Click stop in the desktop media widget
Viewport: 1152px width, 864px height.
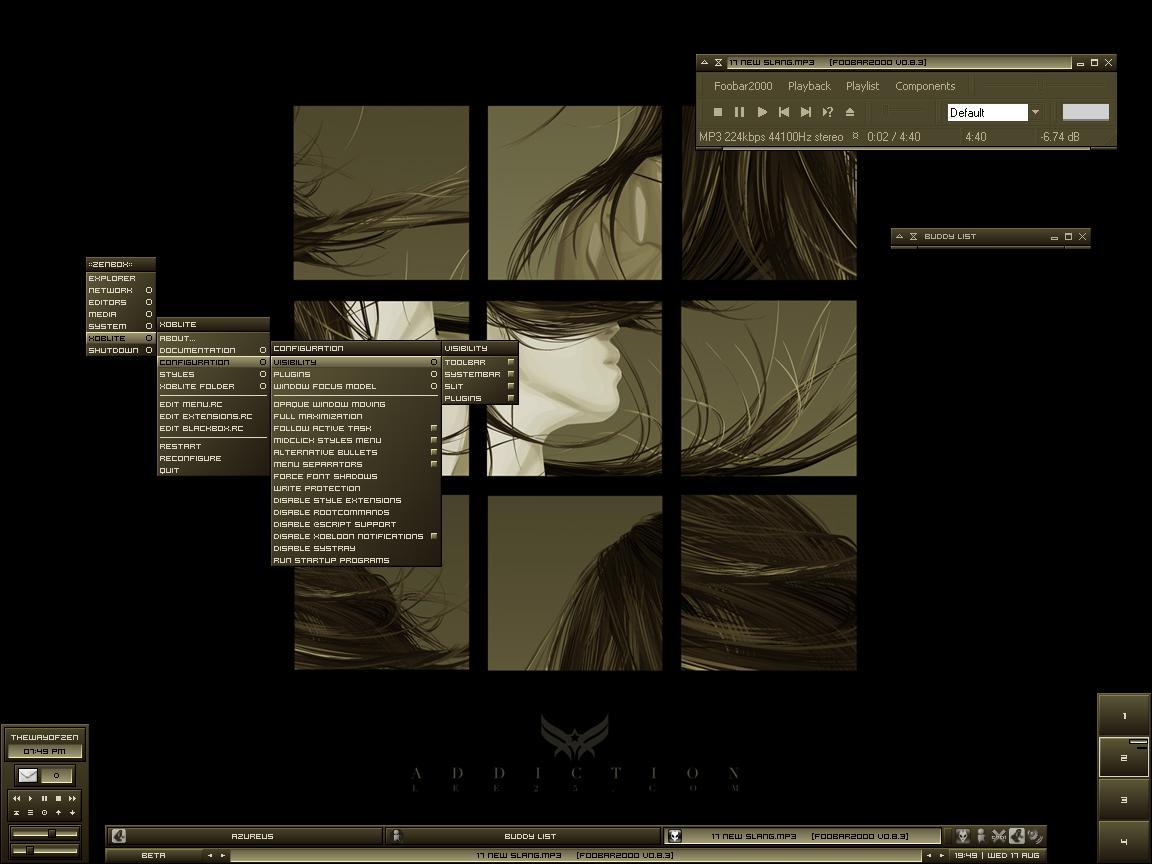[58, 799]
